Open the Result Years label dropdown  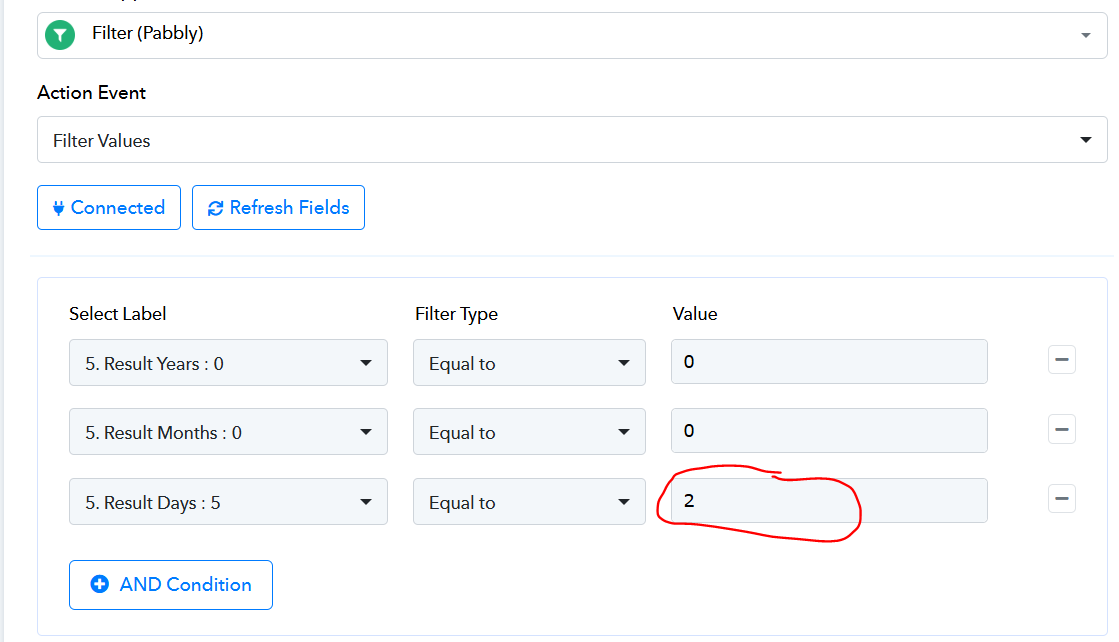click(x=228, y=363)
